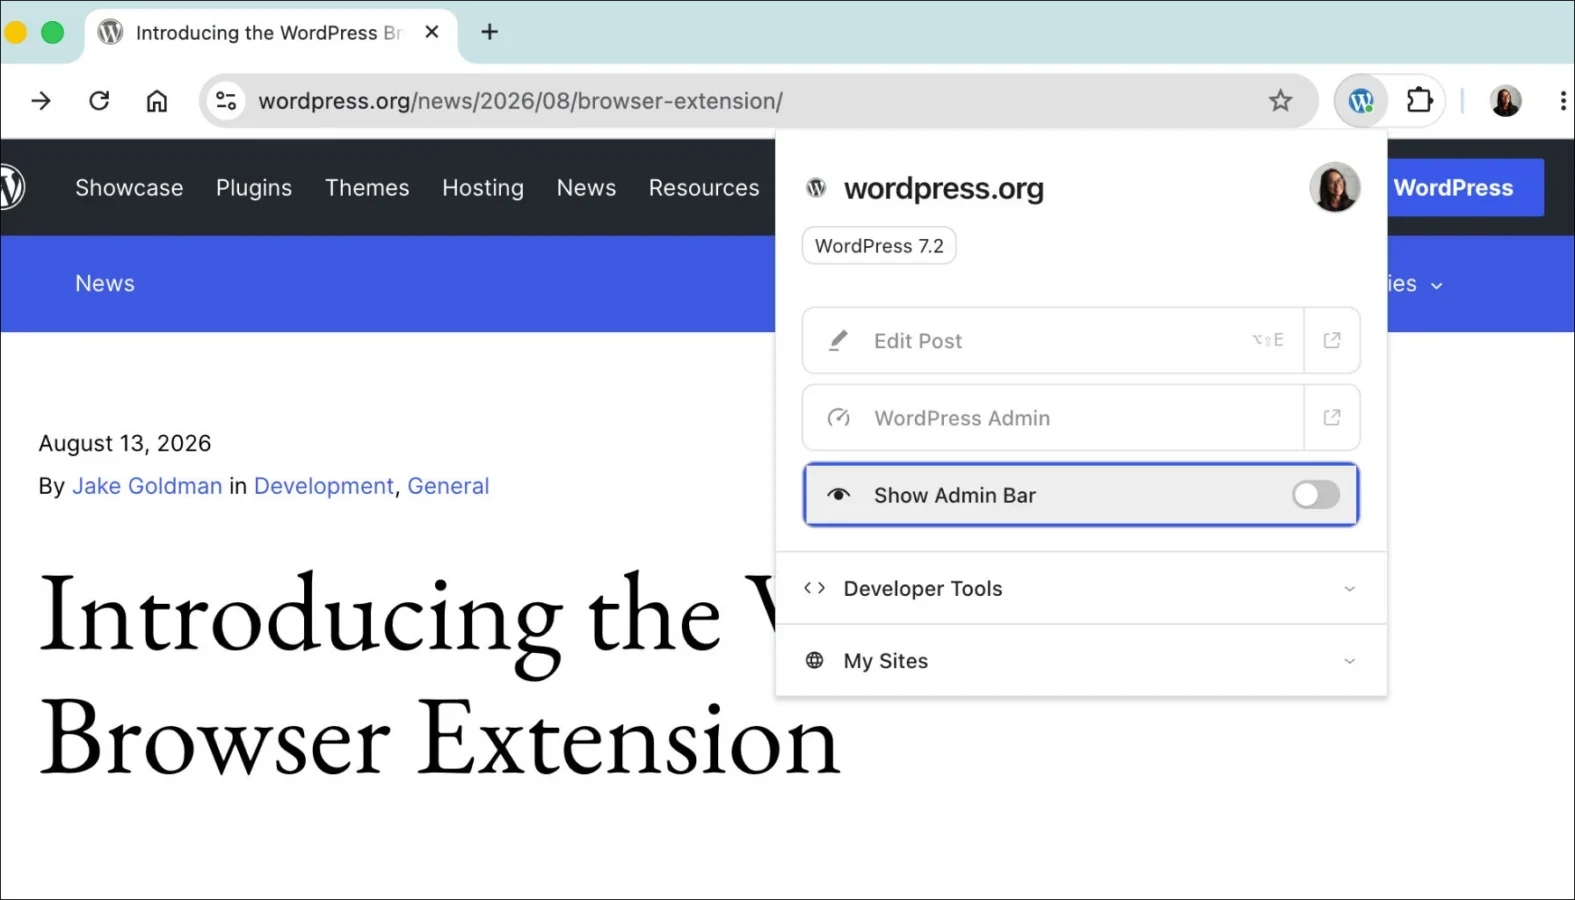
Task: Click the WordPress extension icon in toolbar
Action: pyautogui.click(x=1361, y=100)
